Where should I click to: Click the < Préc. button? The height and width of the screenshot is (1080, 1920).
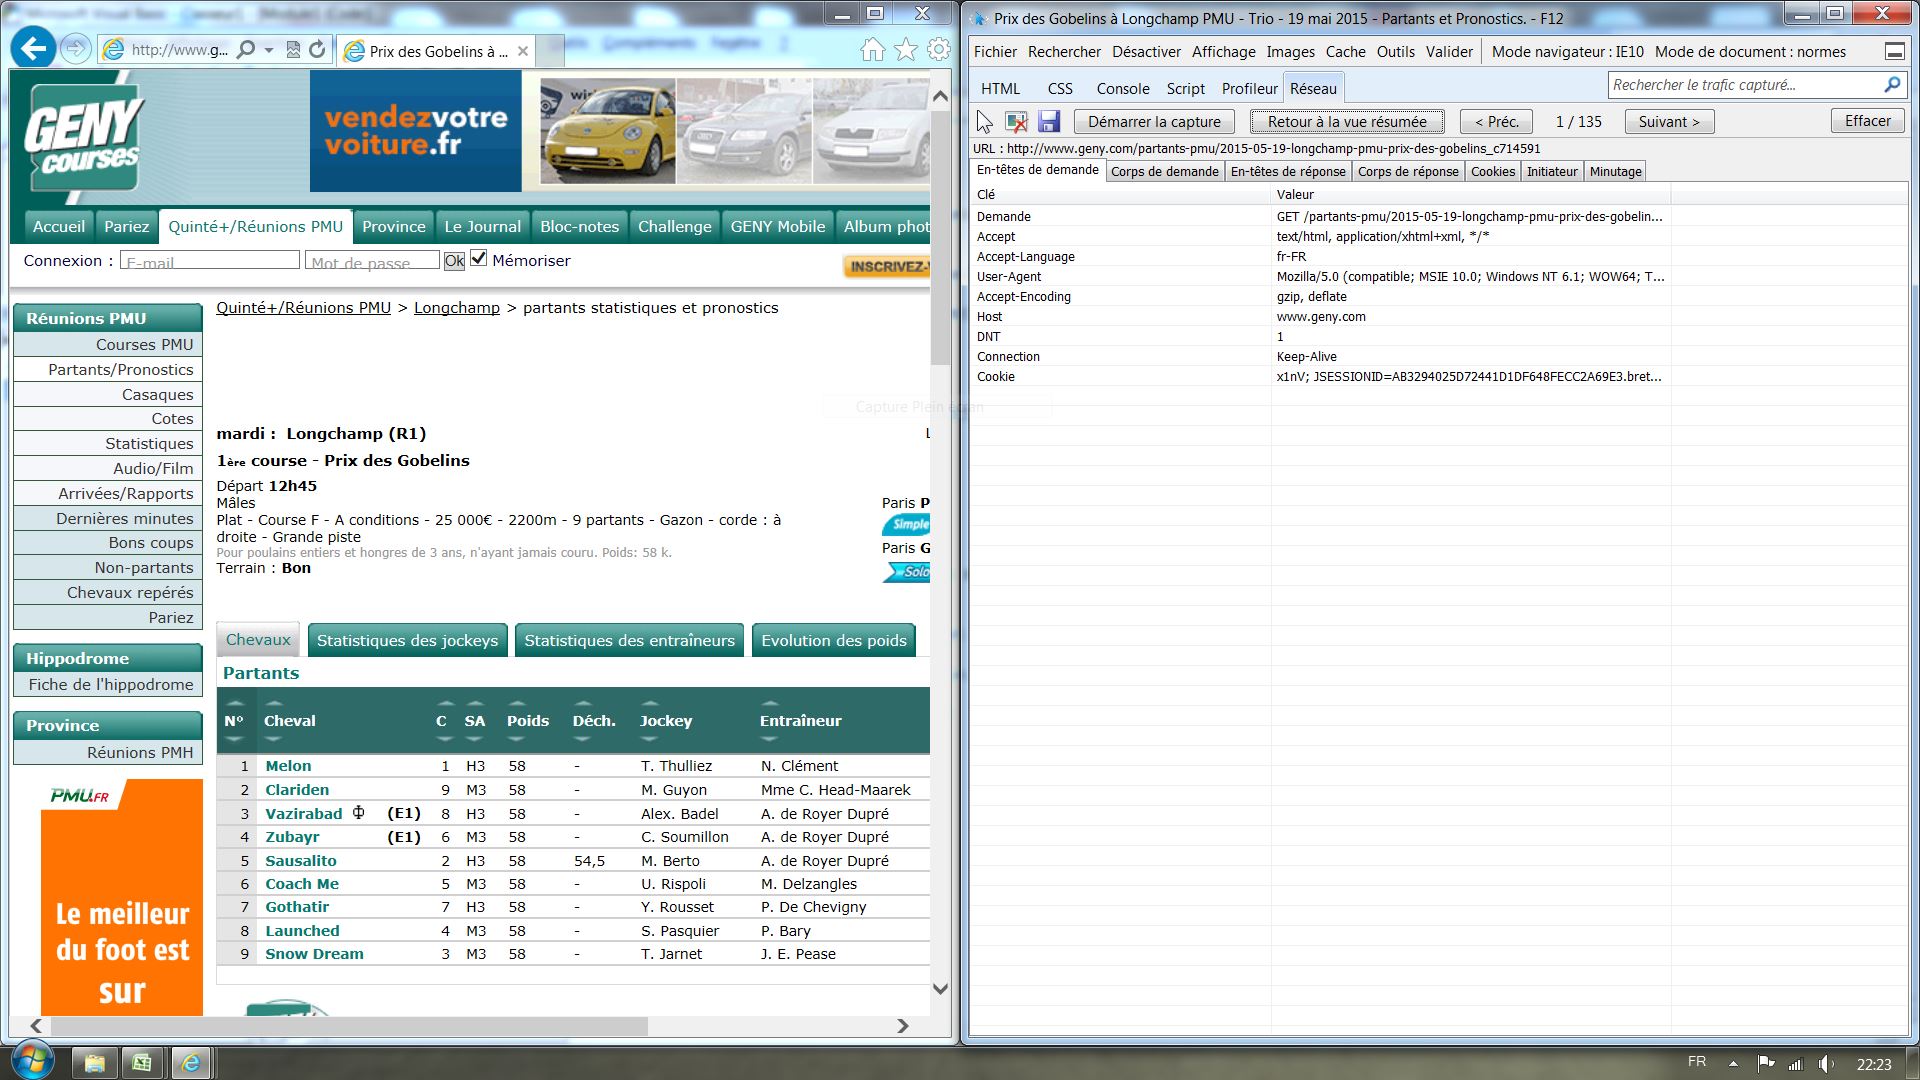pyautogui.click(x=1496, y=122)
